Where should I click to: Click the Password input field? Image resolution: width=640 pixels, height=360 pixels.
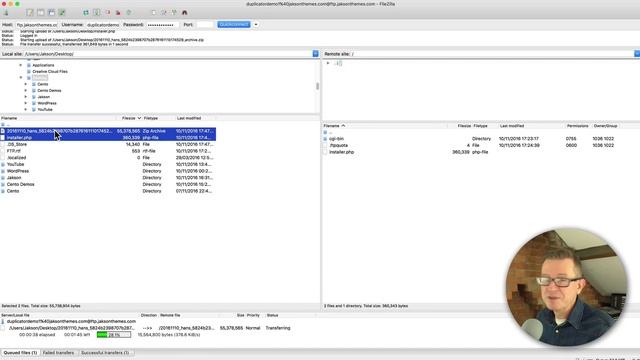162,25
